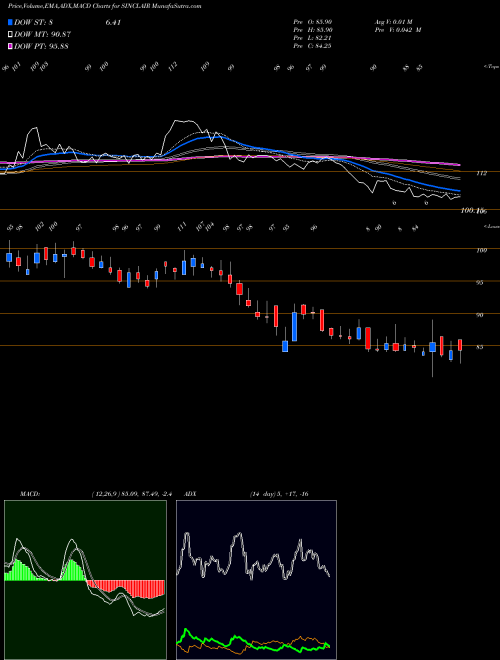Click the 95 price axis label
The width and height of the screenshot is (500, 660).
click(479, 283)
